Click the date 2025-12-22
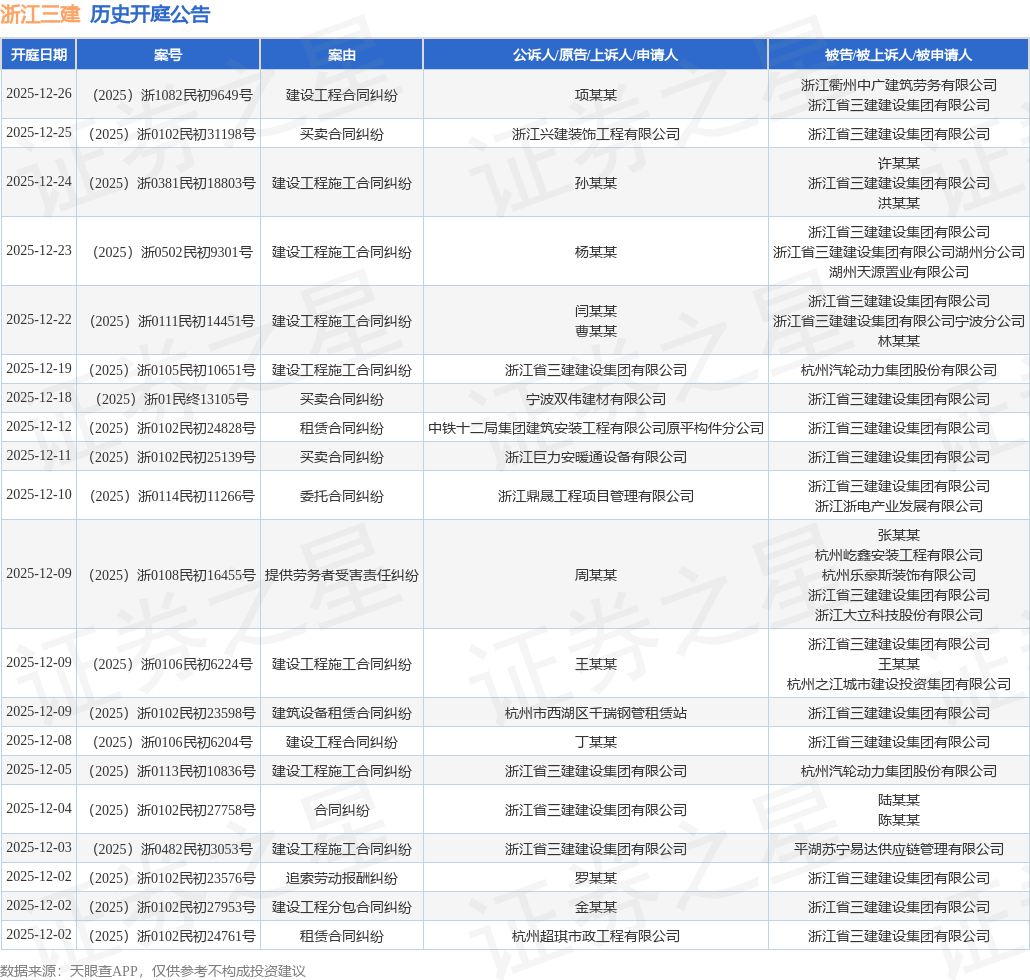This screenshot has height=980, width=1030. (39, 319)
